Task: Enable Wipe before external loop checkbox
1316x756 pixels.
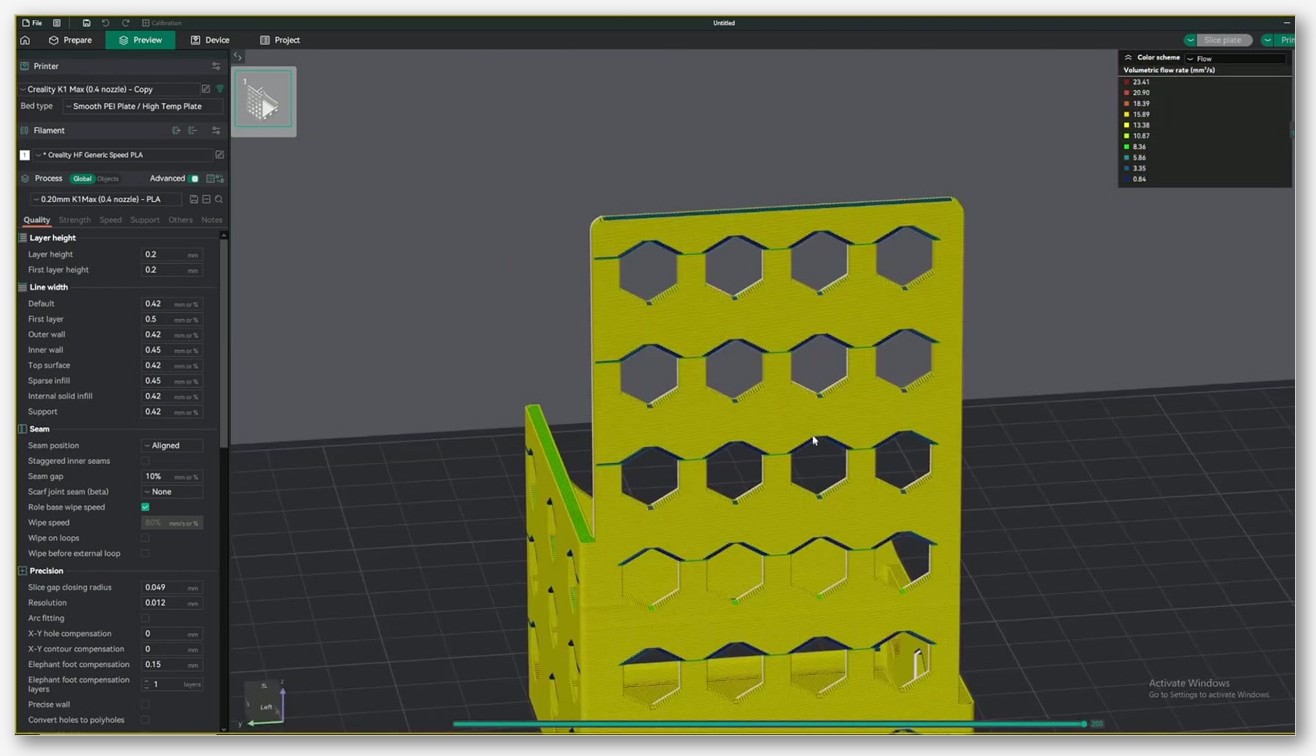Action: click(145, 553)
